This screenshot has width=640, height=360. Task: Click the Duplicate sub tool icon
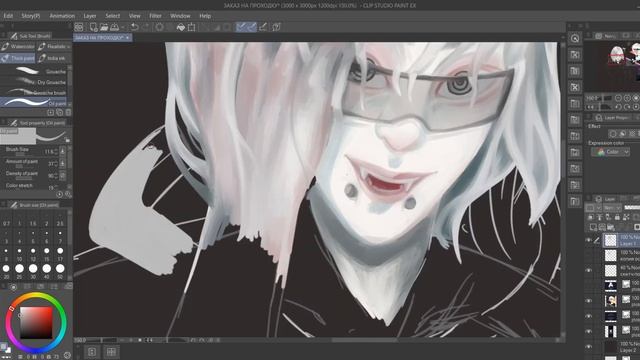pyautogui.click(x=60, y=112)
